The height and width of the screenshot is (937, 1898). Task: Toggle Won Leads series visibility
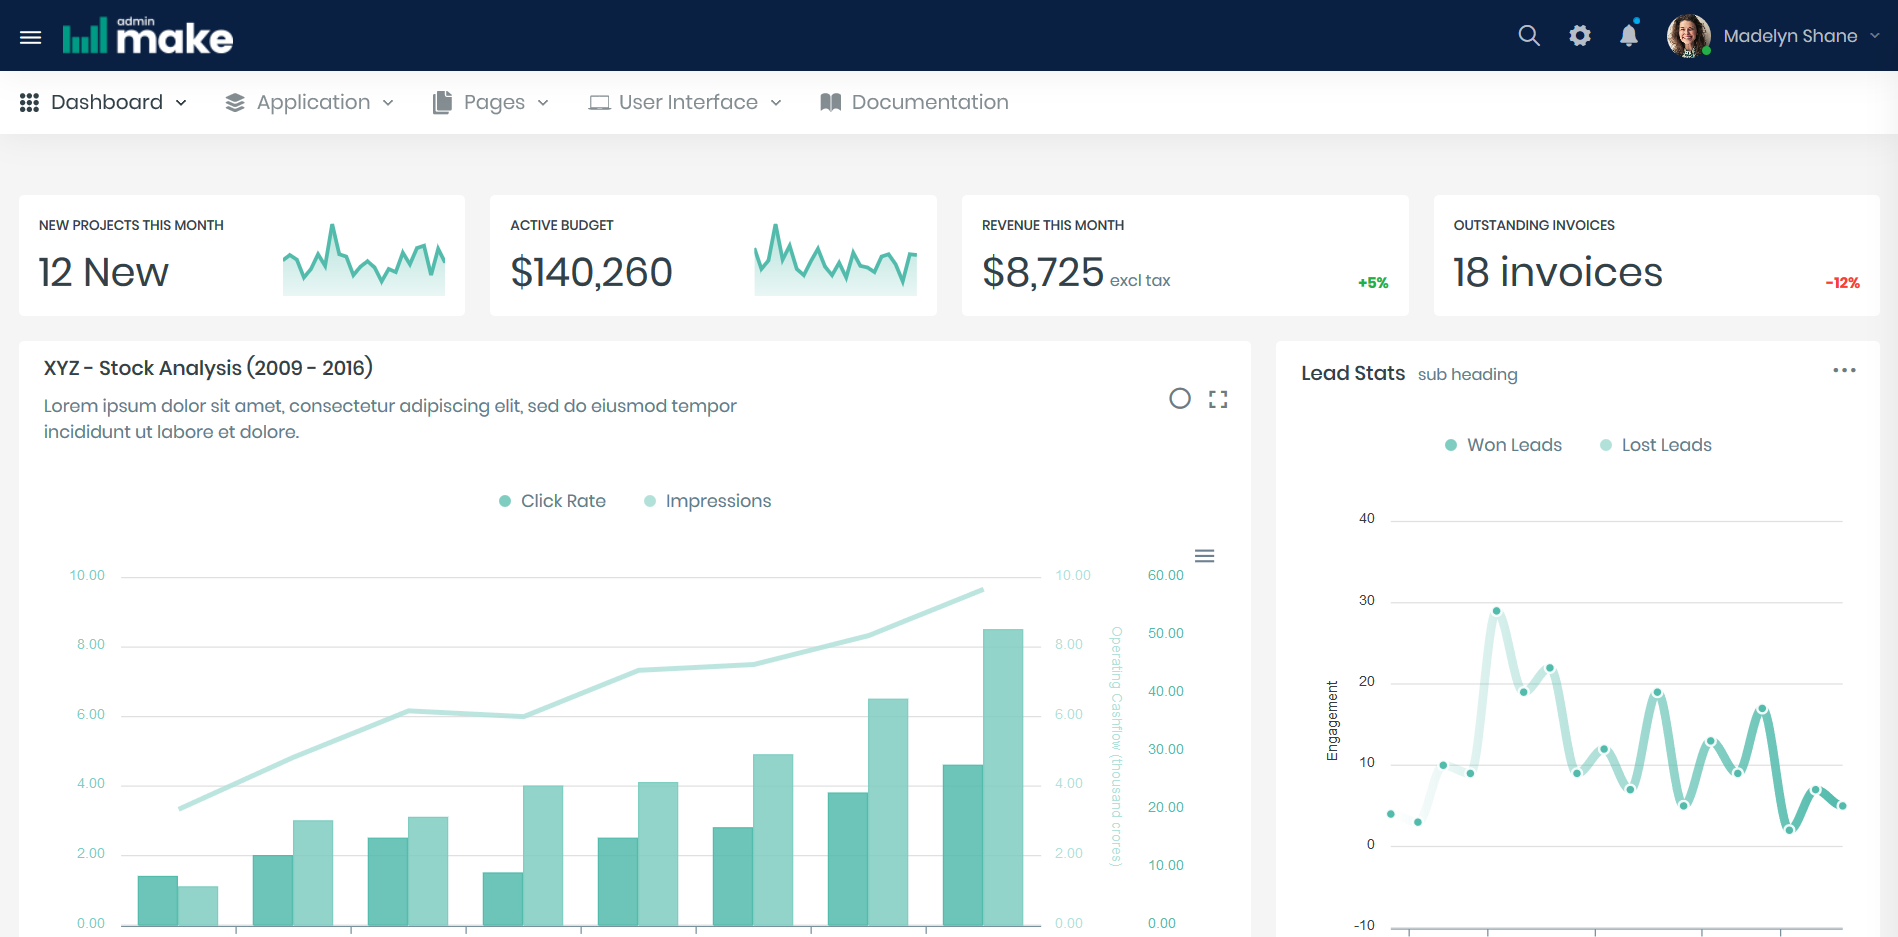1503,445
